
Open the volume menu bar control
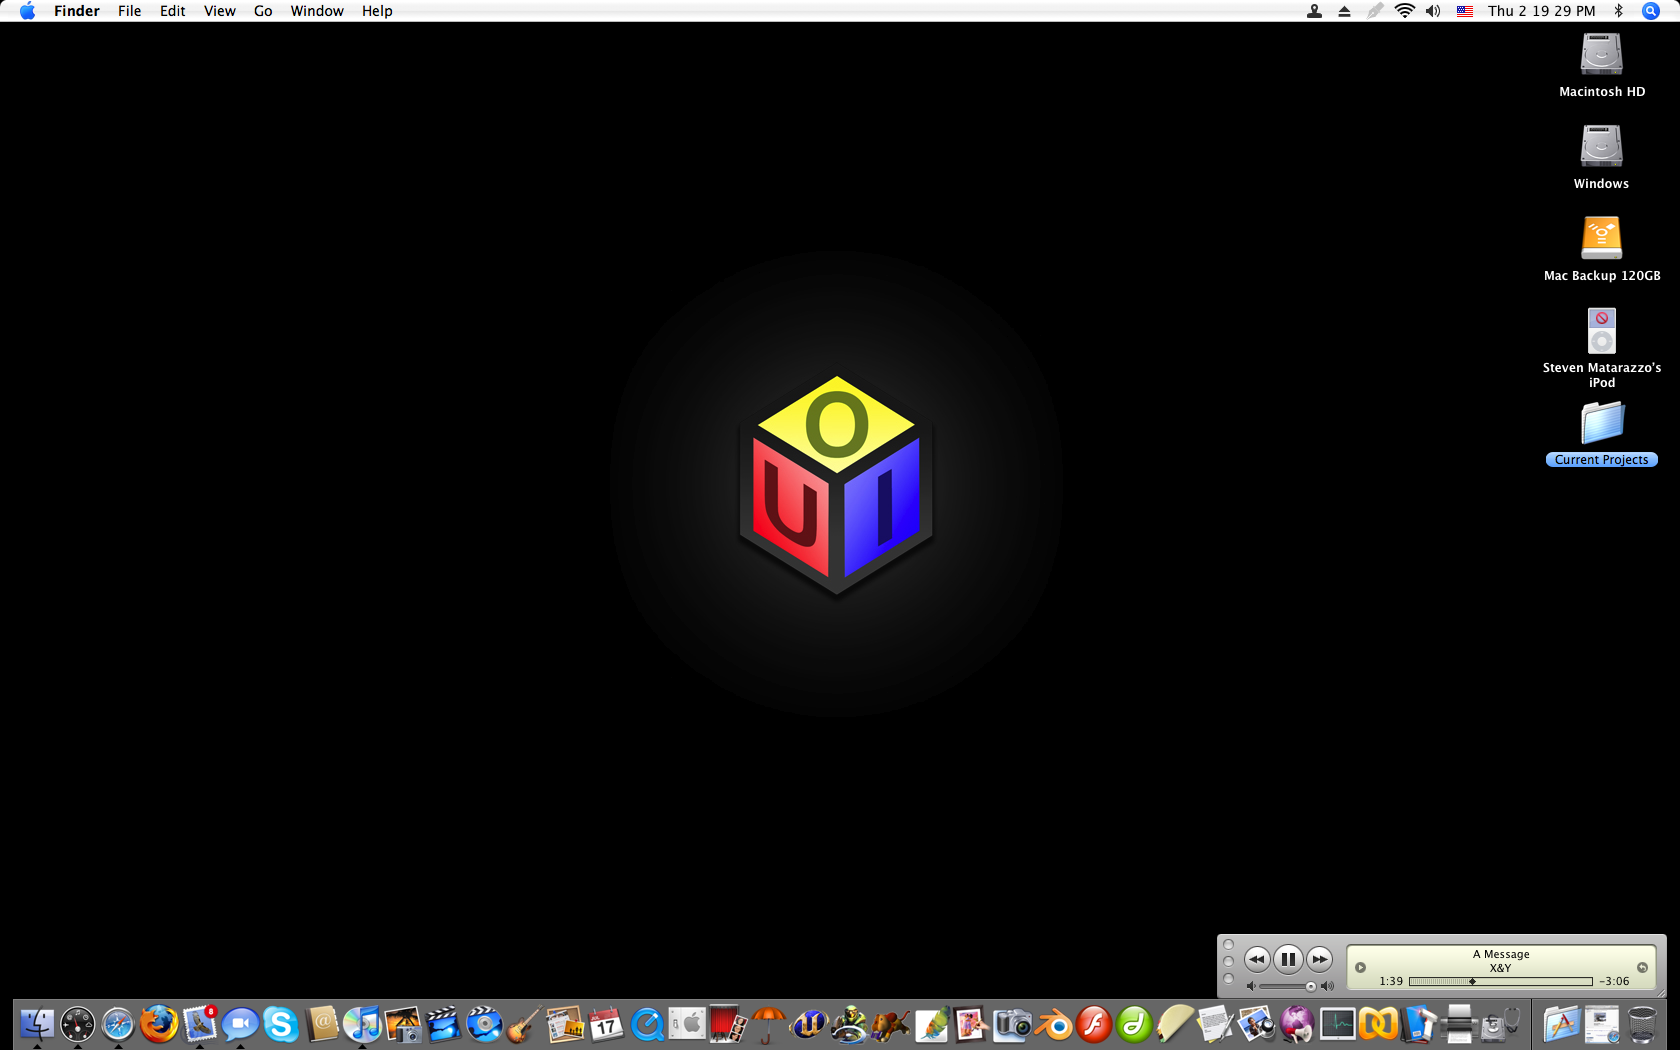(1433, 11)
